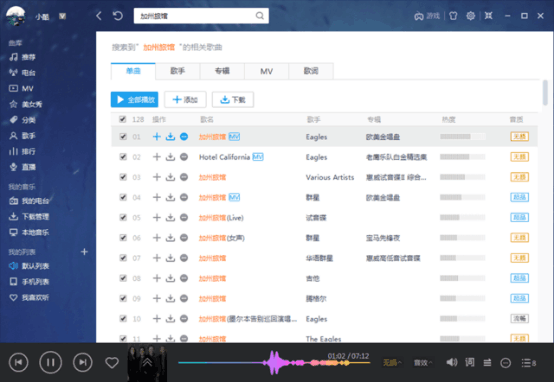This screenshot has width=554, height=383.
Task: Open settings gear icon in title bar
Action: (471, 16)
